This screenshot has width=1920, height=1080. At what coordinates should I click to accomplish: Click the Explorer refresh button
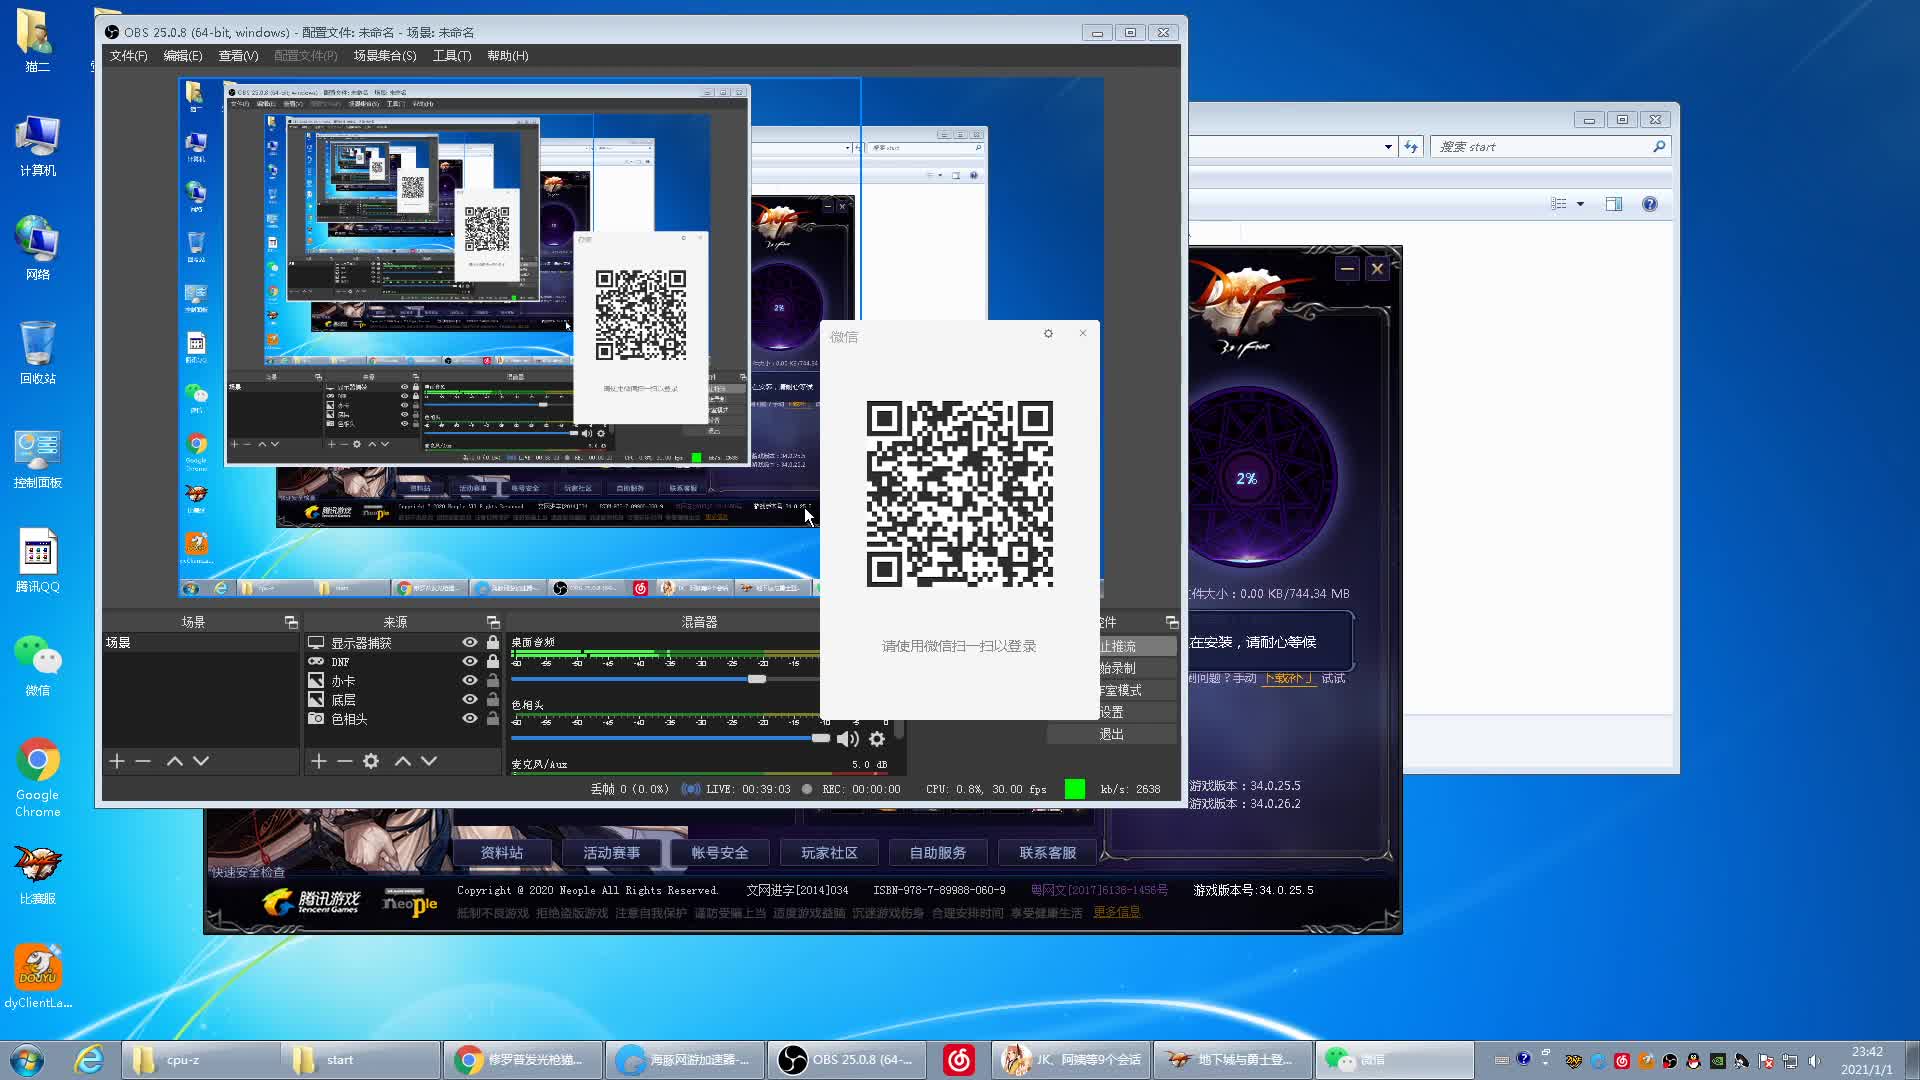click(1411, 146)
